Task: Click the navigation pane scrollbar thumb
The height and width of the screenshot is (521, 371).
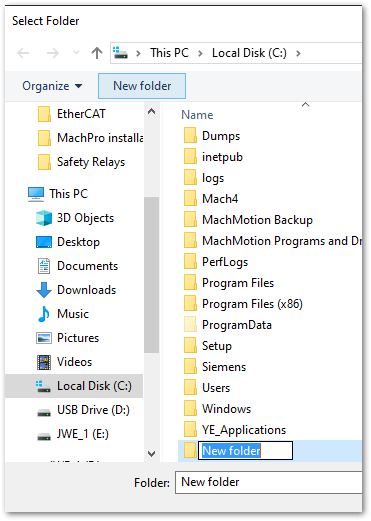Action: pyautogui.click(x=151, y=275)
